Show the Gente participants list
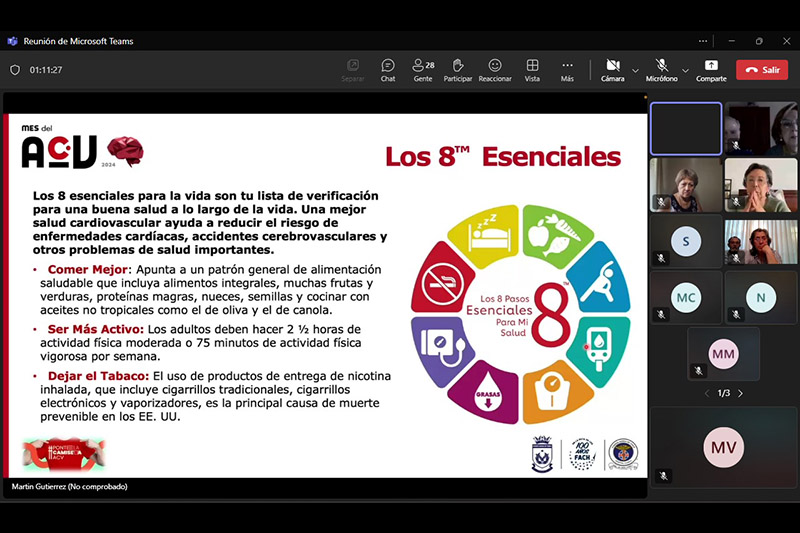800x533 pixels. (423, 70)
